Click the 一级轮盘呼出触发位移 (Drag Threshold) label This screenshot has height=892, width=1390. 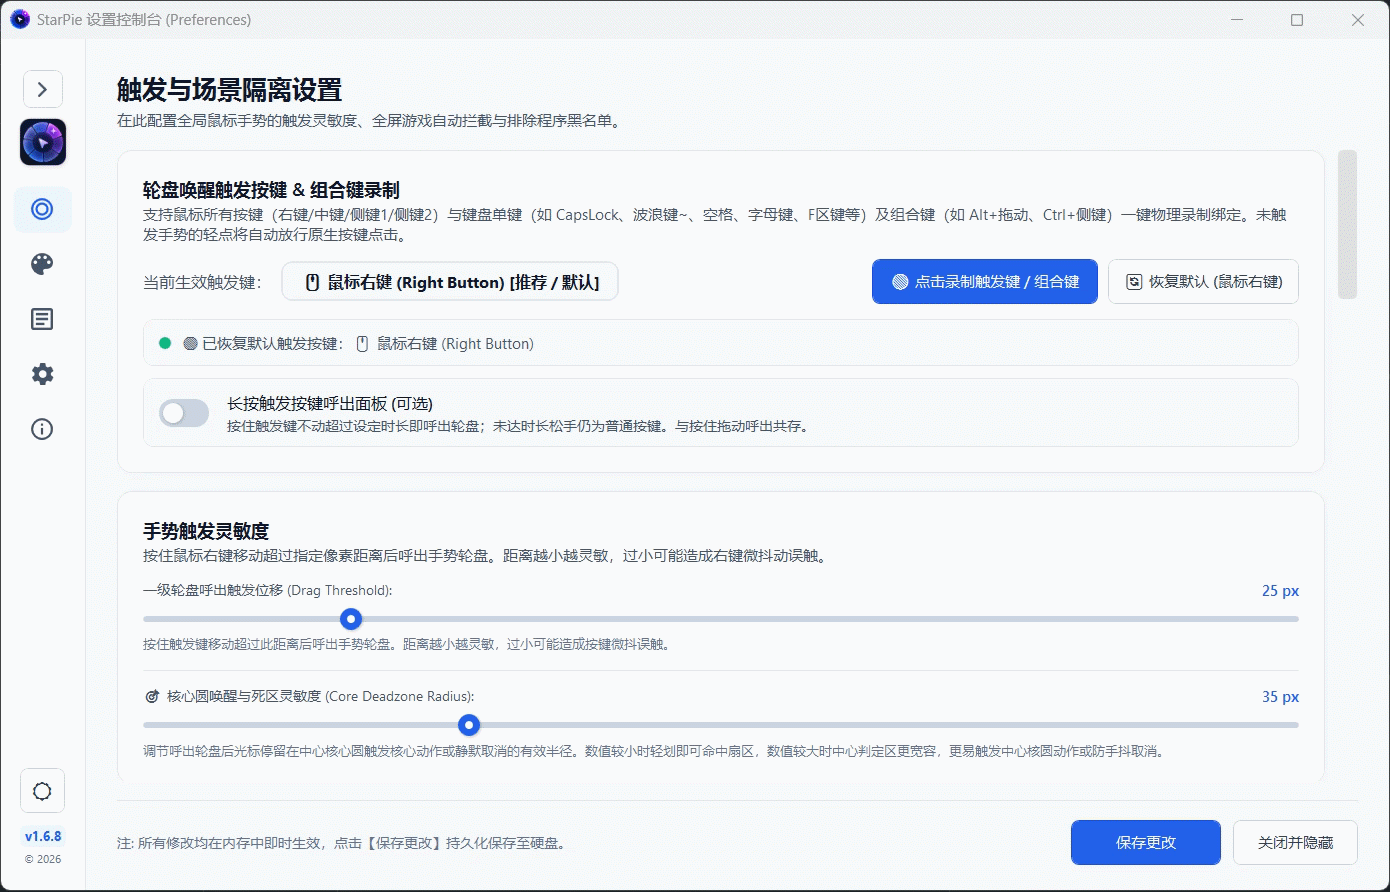267,590
